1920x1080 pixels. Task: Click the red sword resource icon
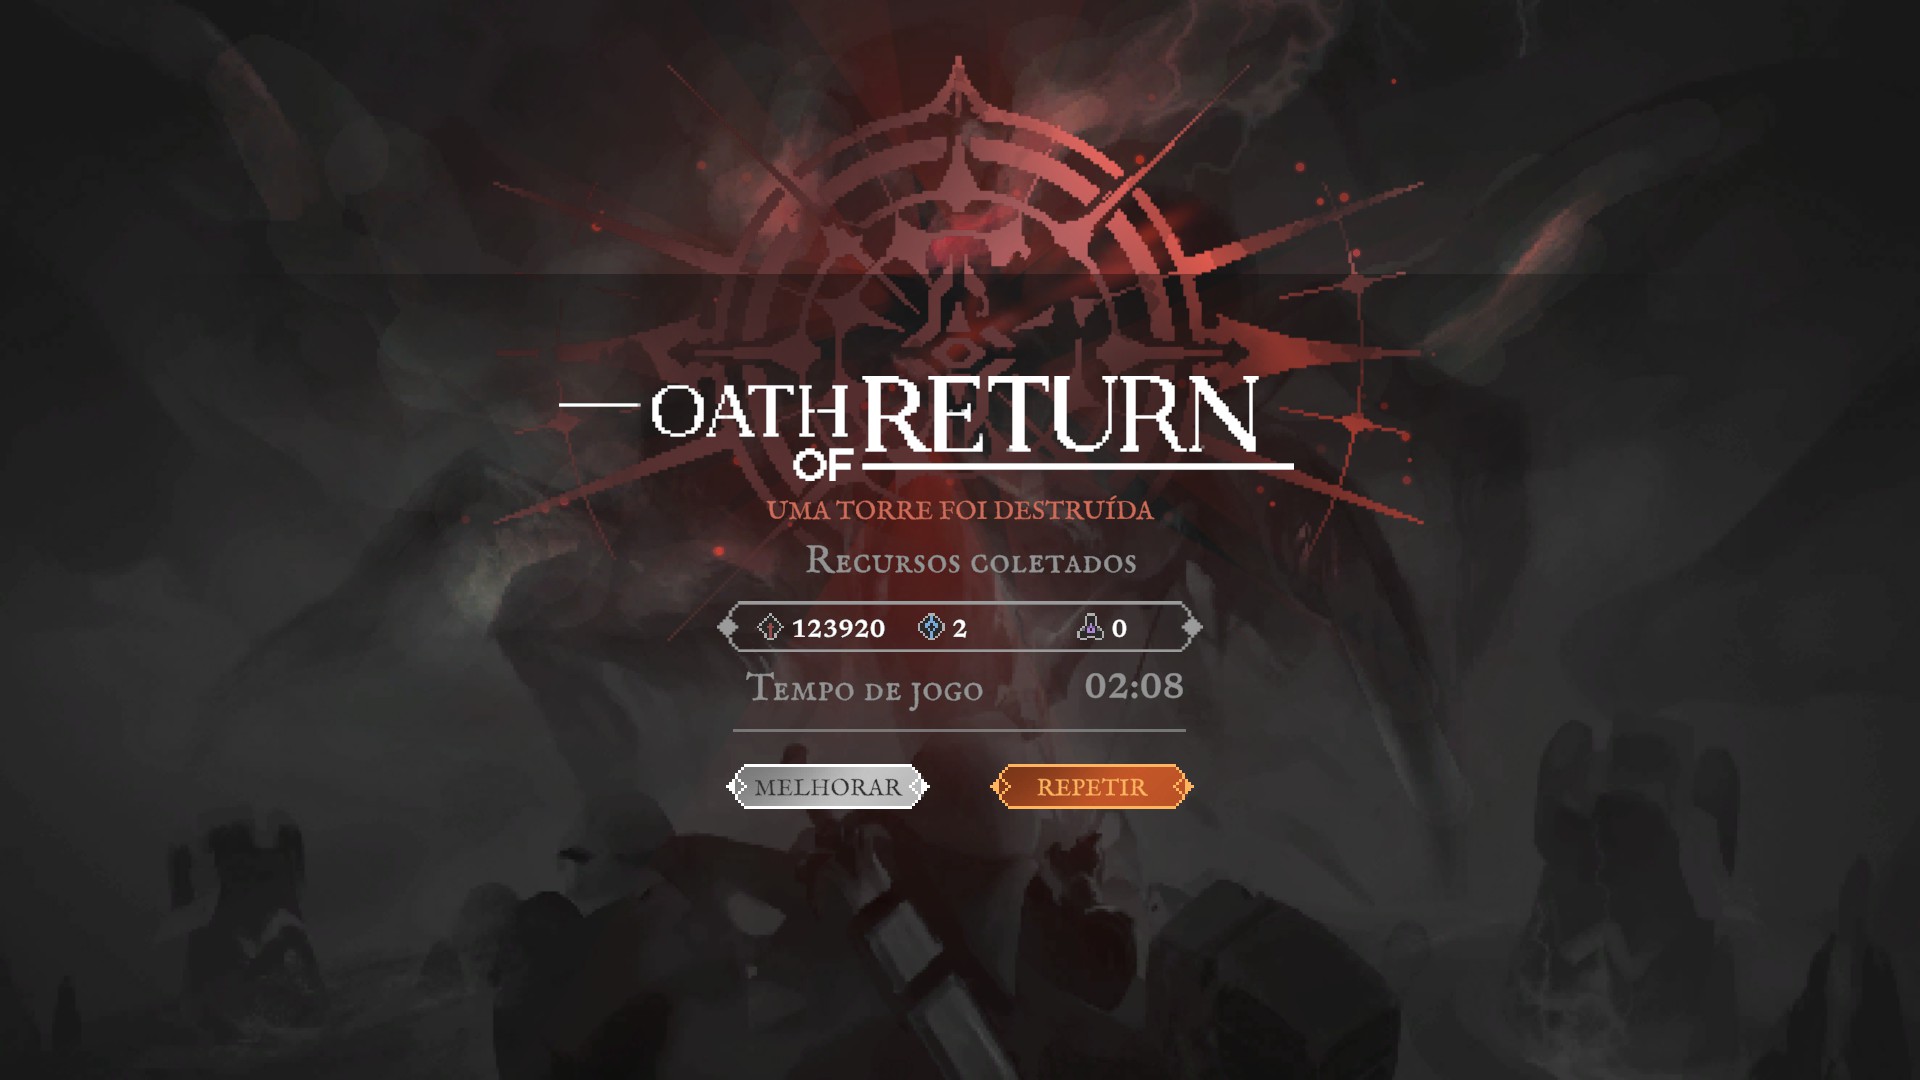770,628
